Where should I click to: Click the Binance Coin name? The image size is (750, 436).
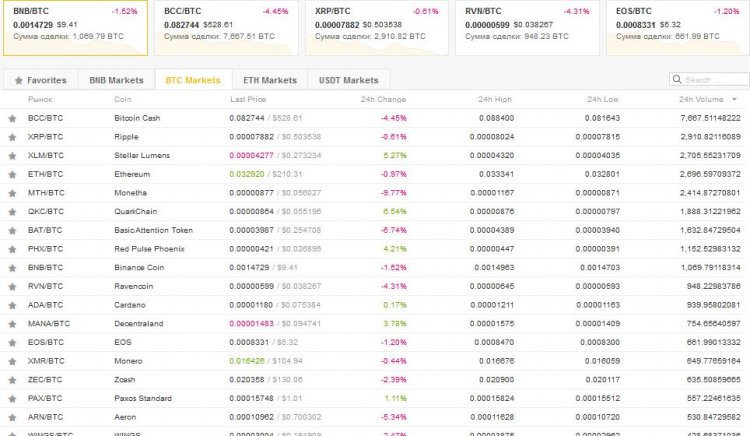(x=139, y=267)
